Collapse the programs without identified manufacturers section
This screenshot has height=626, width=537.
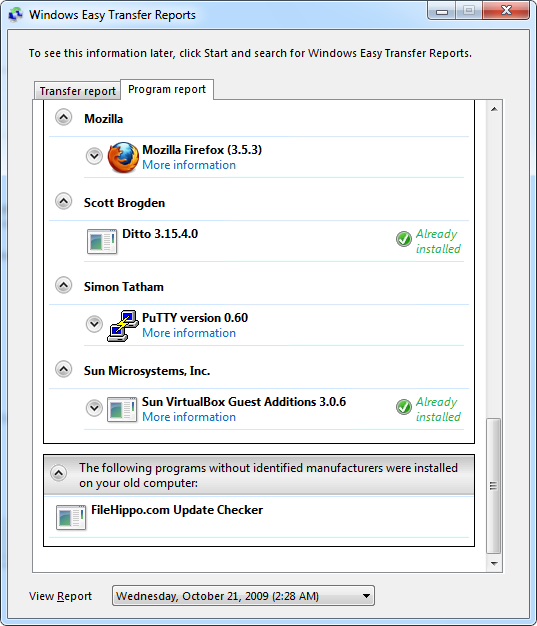59,473
